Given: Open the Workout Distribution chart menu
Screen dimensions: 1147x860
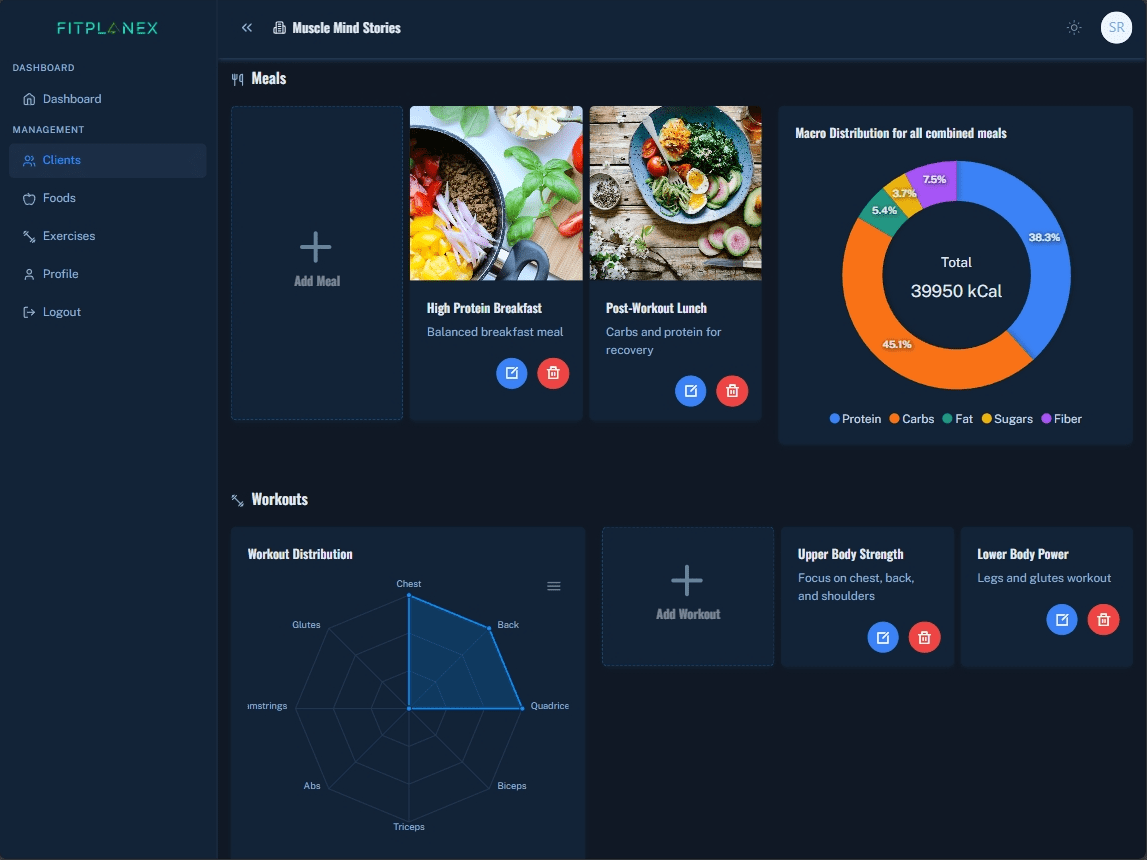Looking at the screenshot, I should click(554, 586).
